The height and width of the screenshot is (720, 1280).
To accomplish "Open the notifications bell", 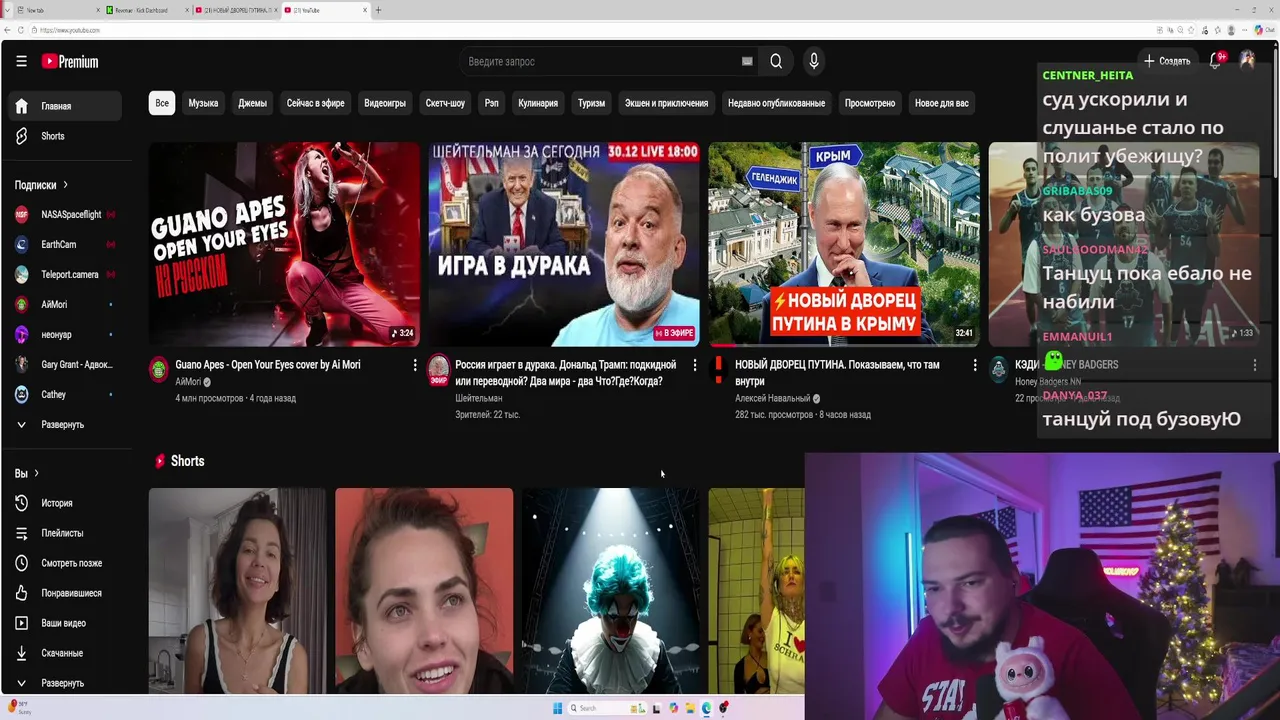I will pyautogui.click(x=1216, y=61).
